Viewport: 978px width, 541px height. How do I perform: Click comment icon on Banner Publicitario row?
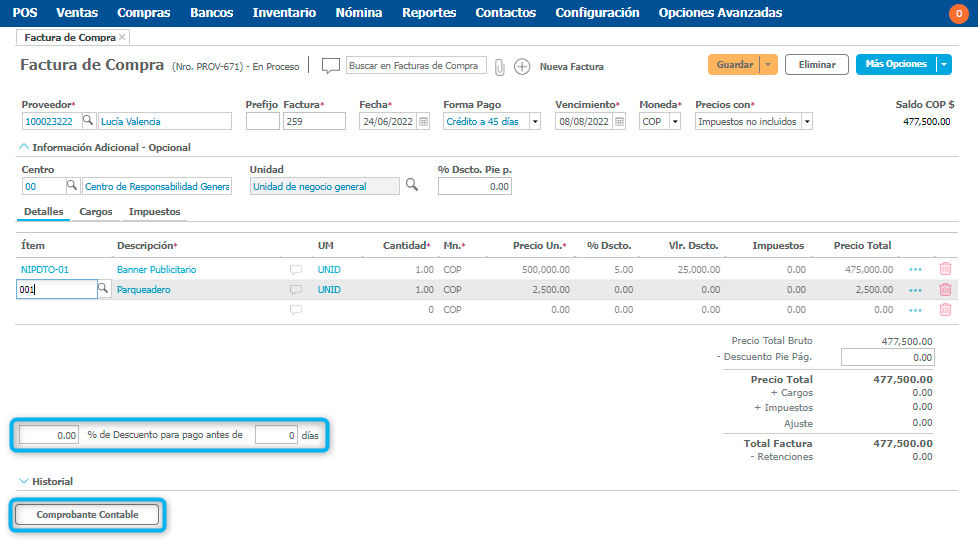(295, 270)
